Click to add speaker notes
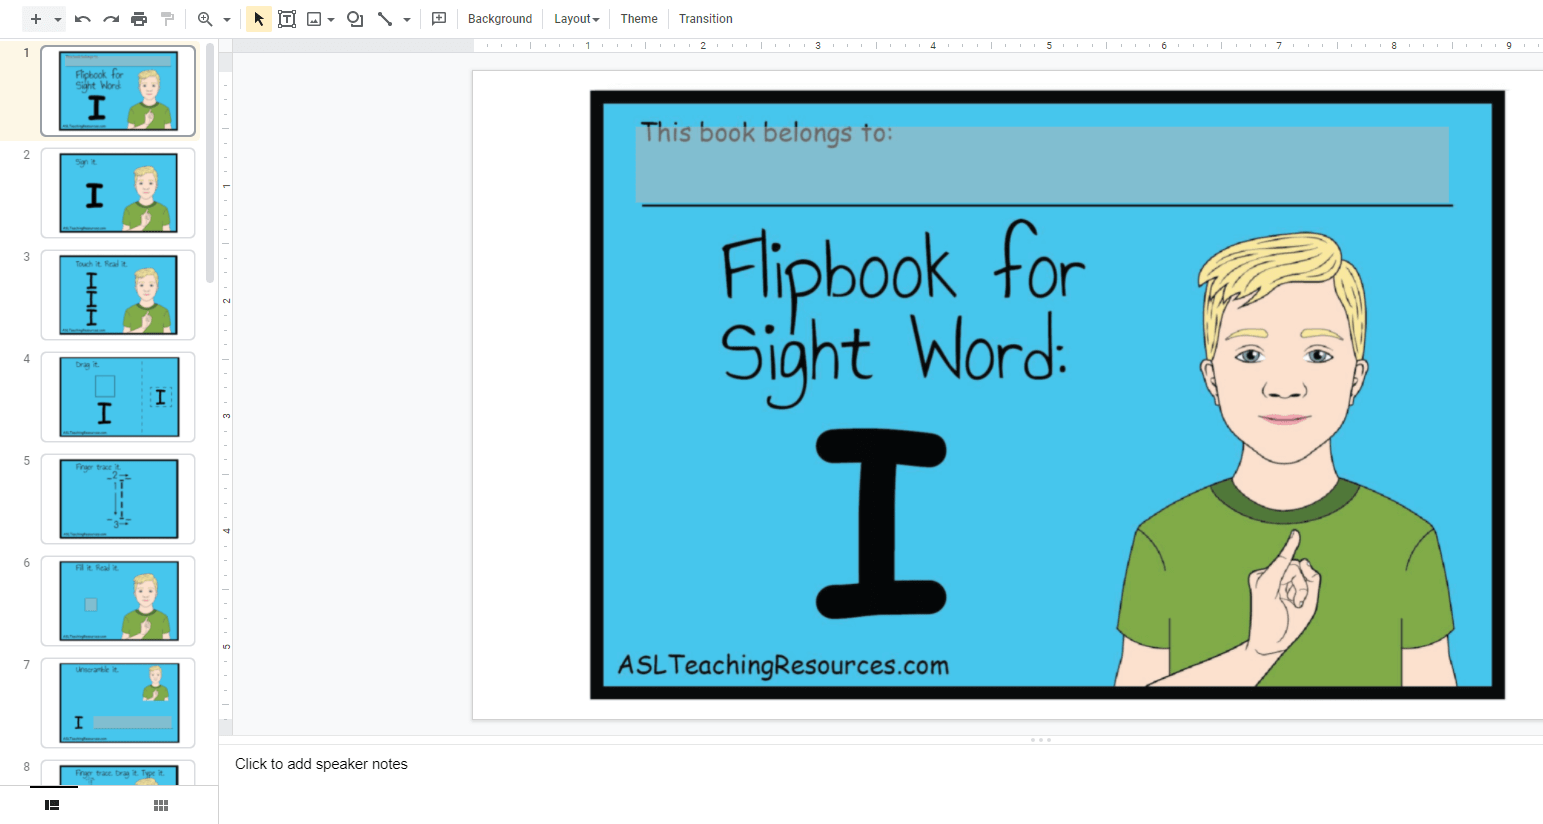 (321, 764)
